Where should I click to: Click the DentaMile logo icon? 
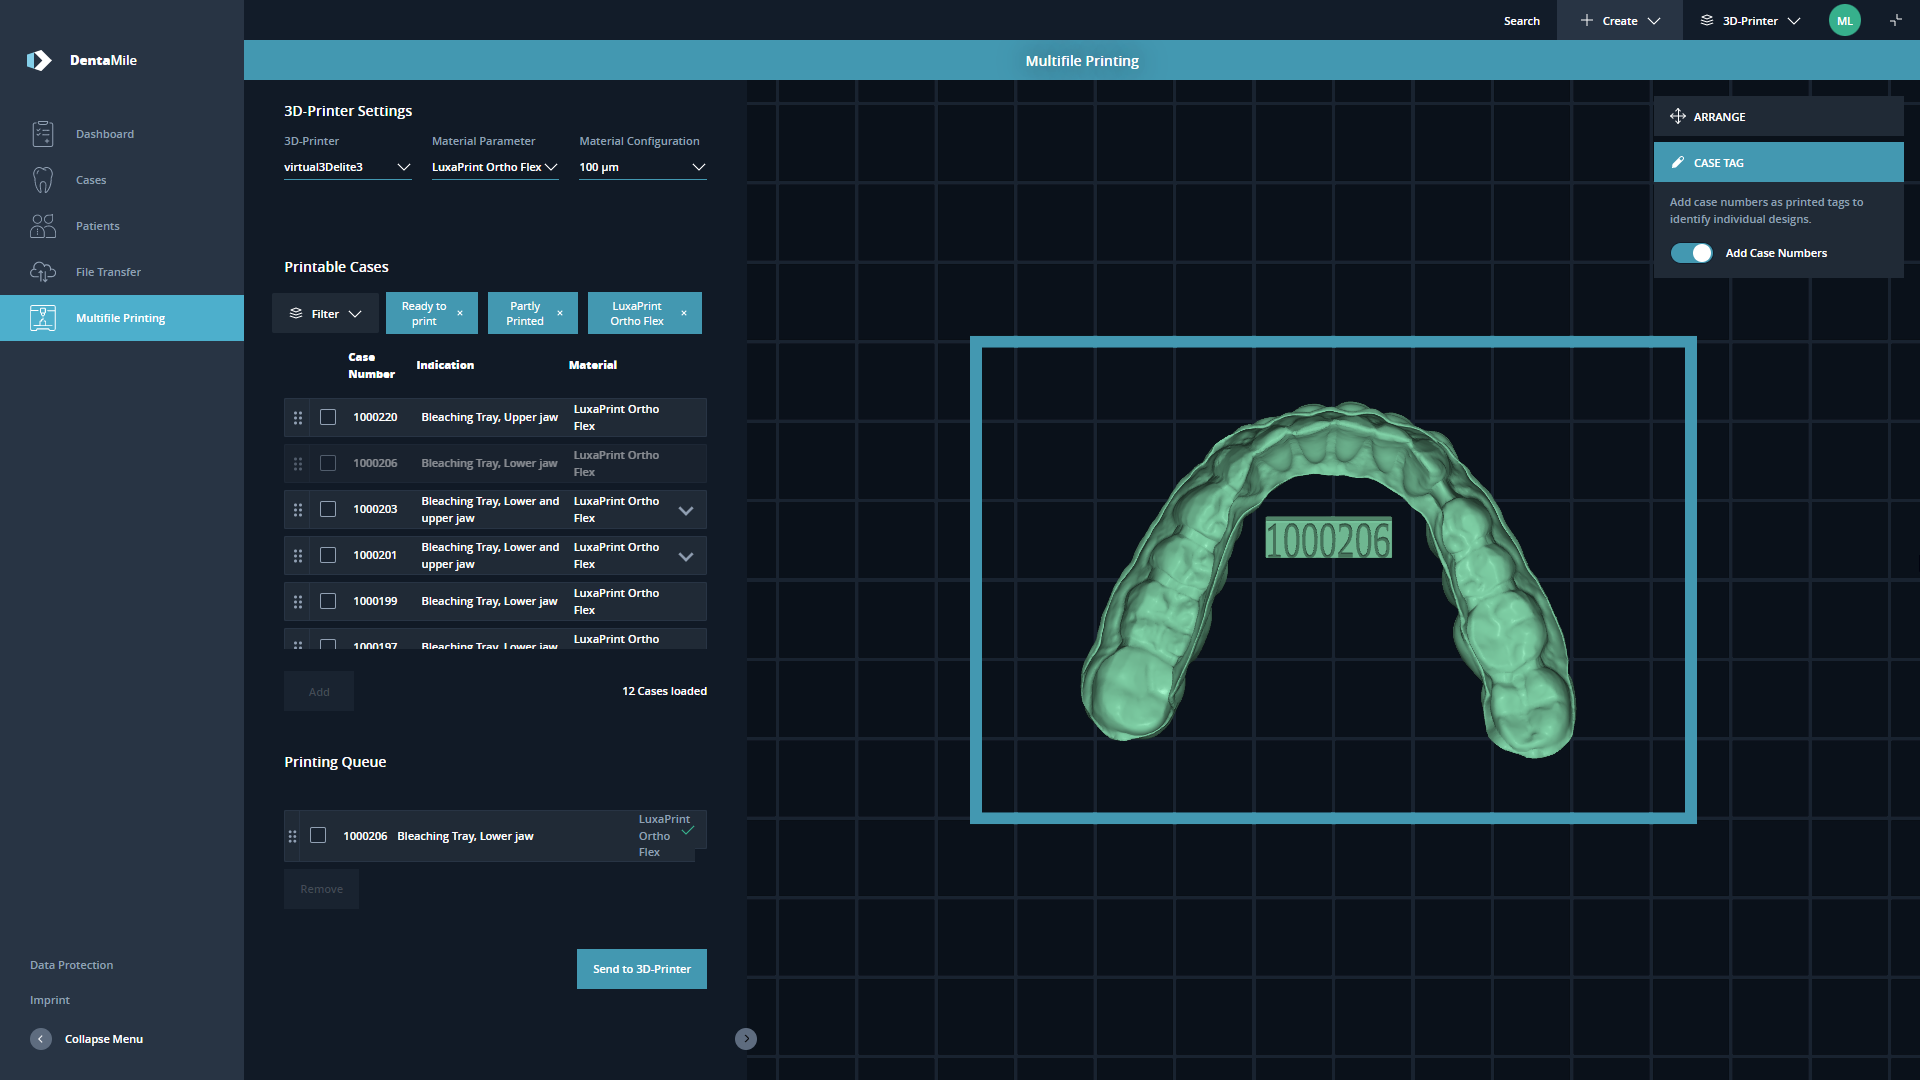click(39, 60)
